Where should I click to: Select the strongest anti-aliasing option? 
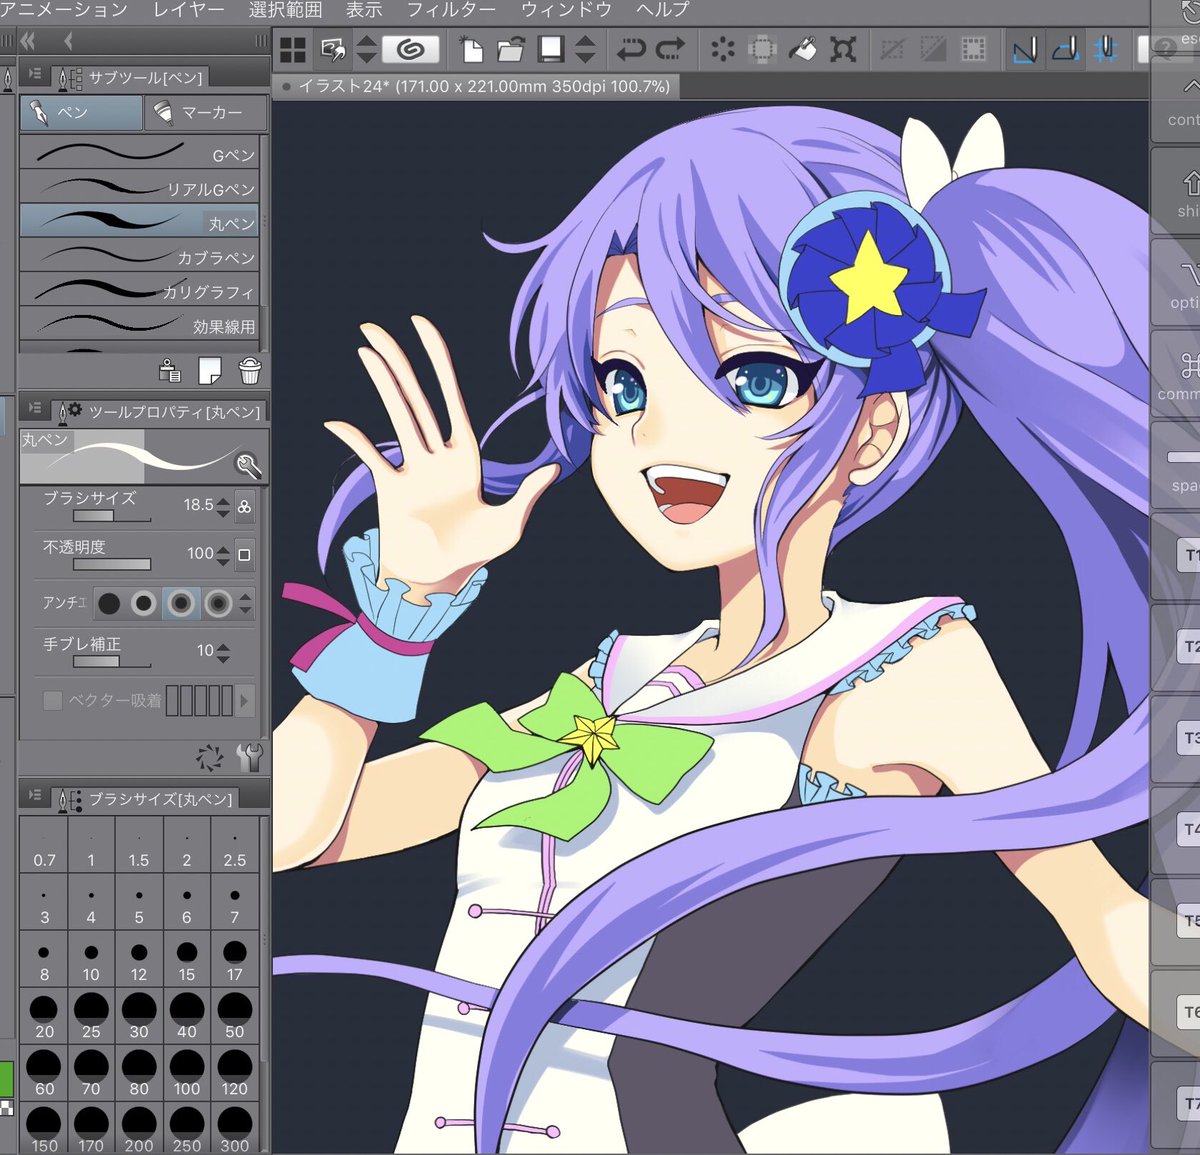tap(218, 603)
